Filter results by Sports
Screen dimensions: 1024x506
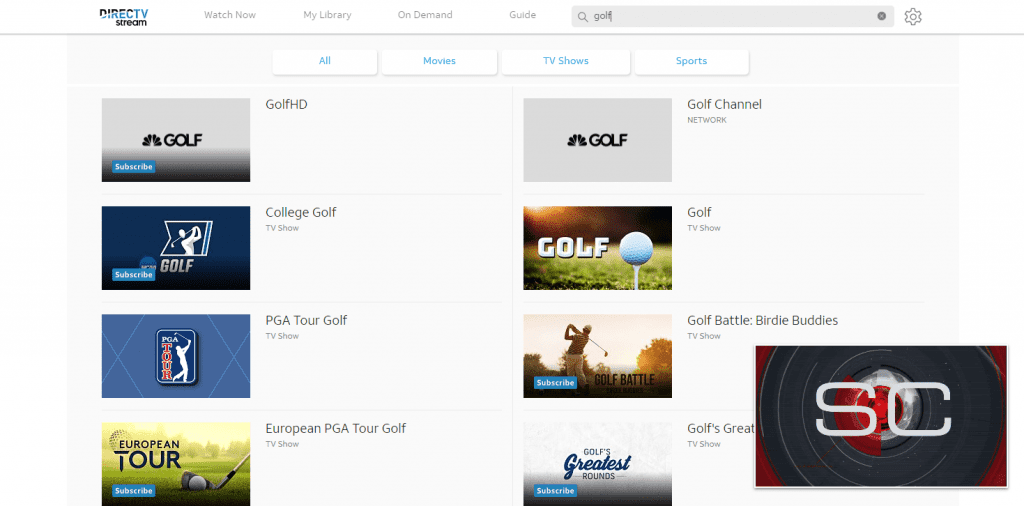(x=692, y=61)
